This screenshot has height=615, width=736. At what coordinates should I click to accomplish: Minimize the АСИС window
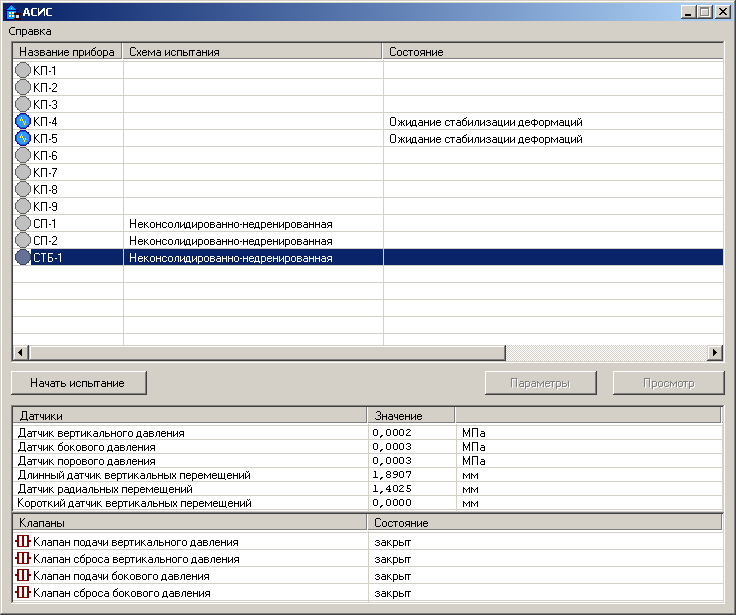pyautogui.click(x=688, y=12)
